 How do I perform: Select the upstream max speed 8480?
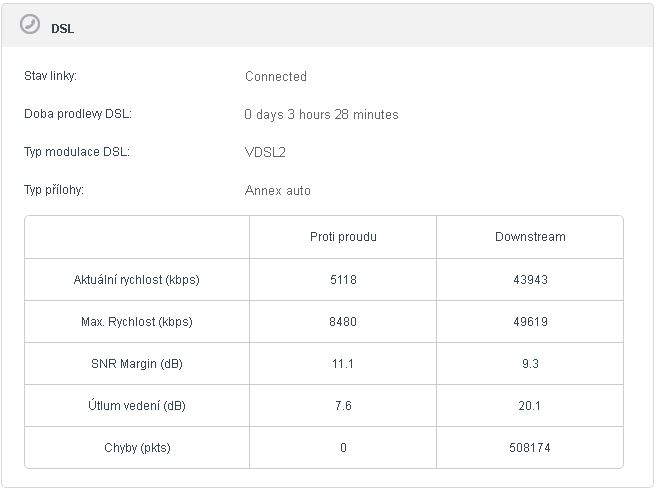point(343,322)
